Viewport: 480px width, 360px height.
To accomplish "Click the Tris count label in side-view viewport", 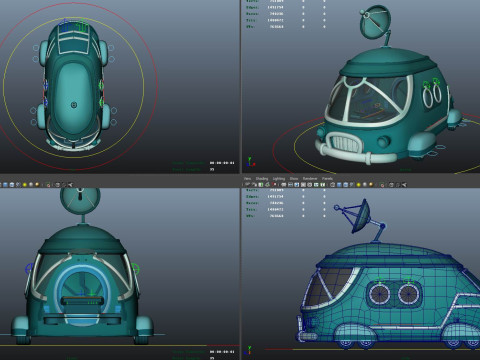I will [251, 209].
